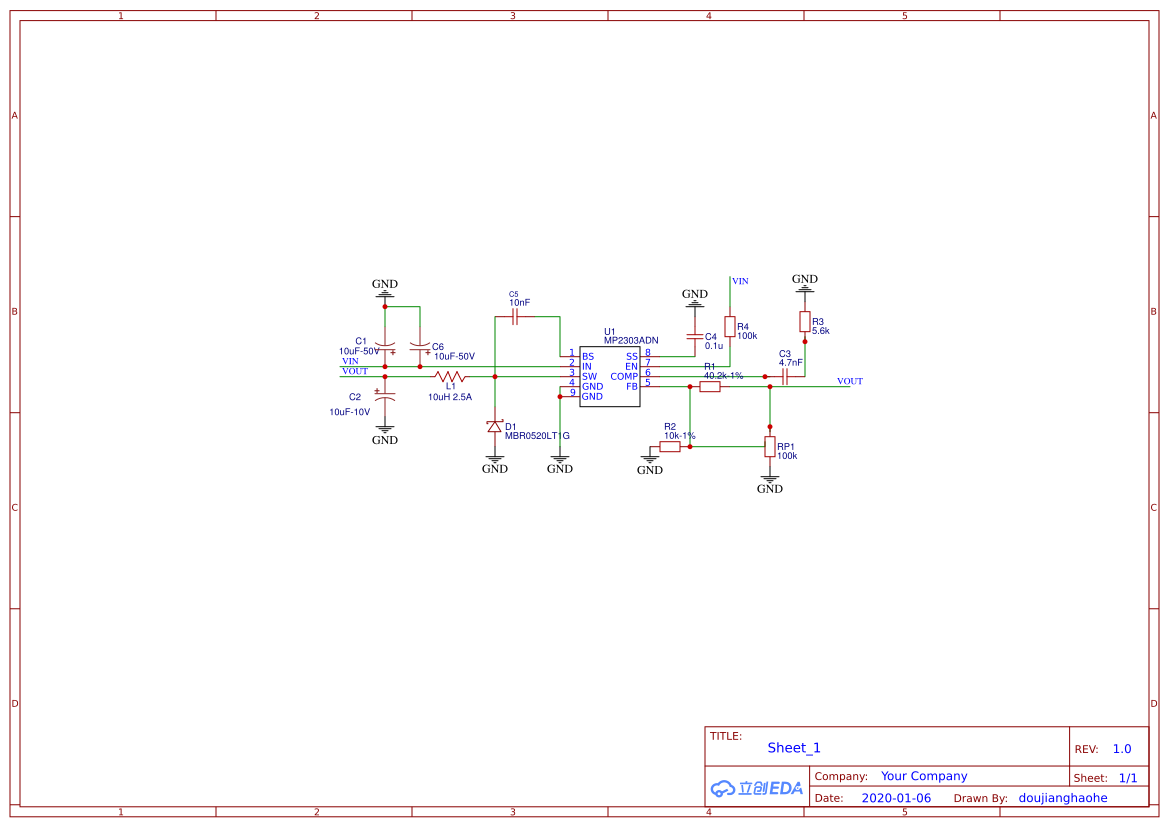
Task: Select the L1 inductor symbol
Action: pyautogui.click(x=450, y=377)
